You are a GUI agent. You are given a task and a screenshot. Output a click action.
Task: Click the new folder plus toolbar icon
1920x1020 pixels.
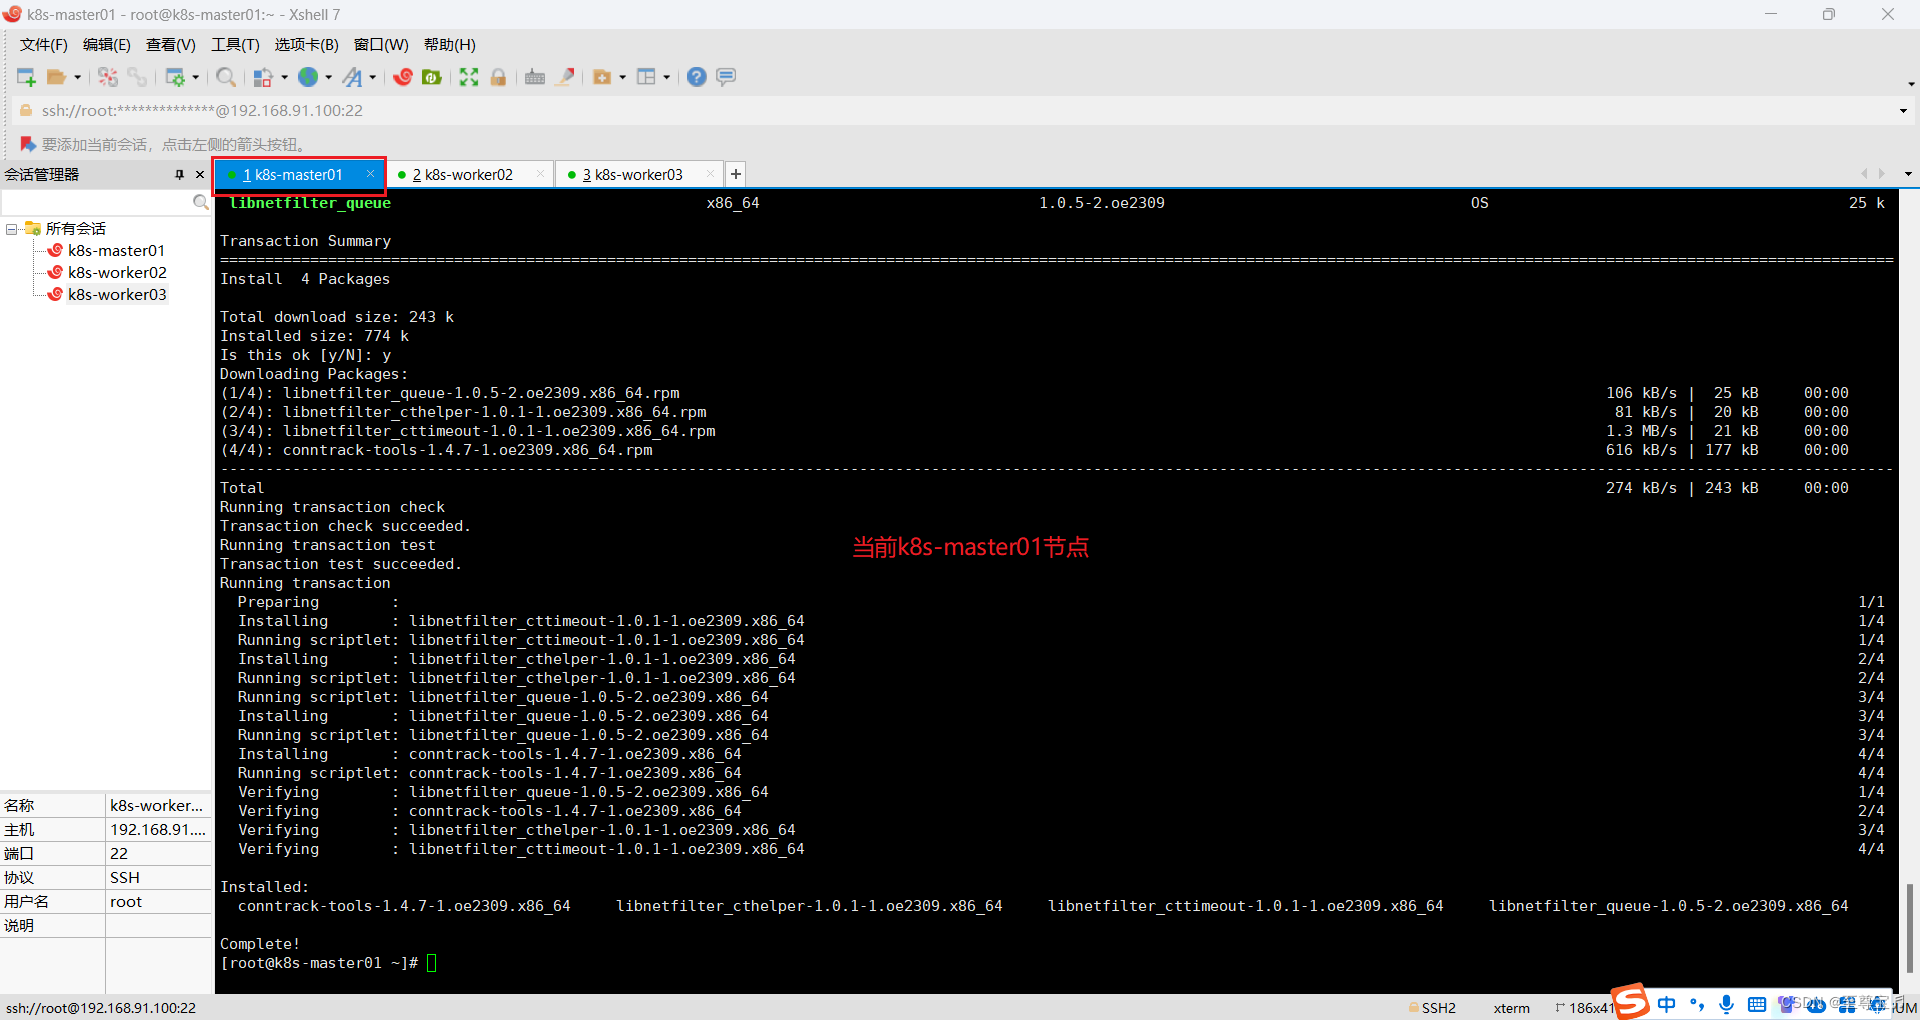pos(602,77)
